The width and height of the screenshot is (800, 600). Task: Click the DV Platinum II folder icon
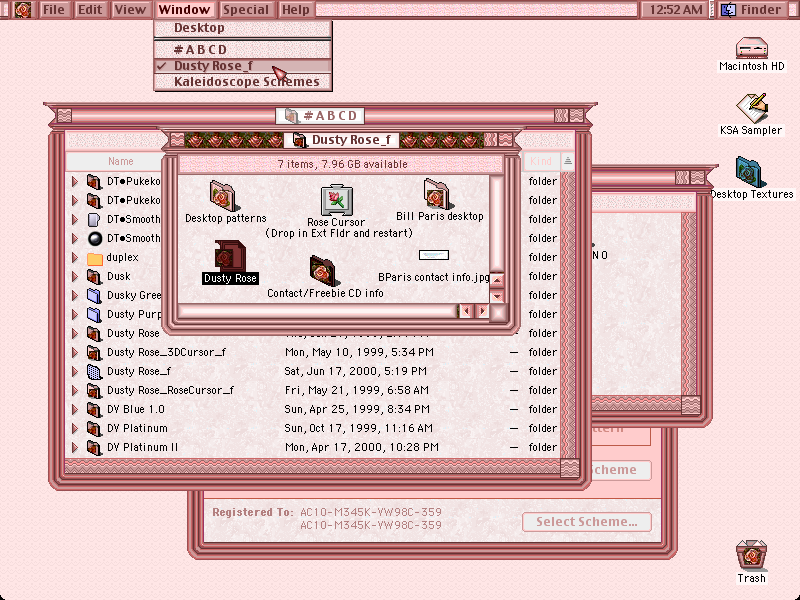(94, 447)
